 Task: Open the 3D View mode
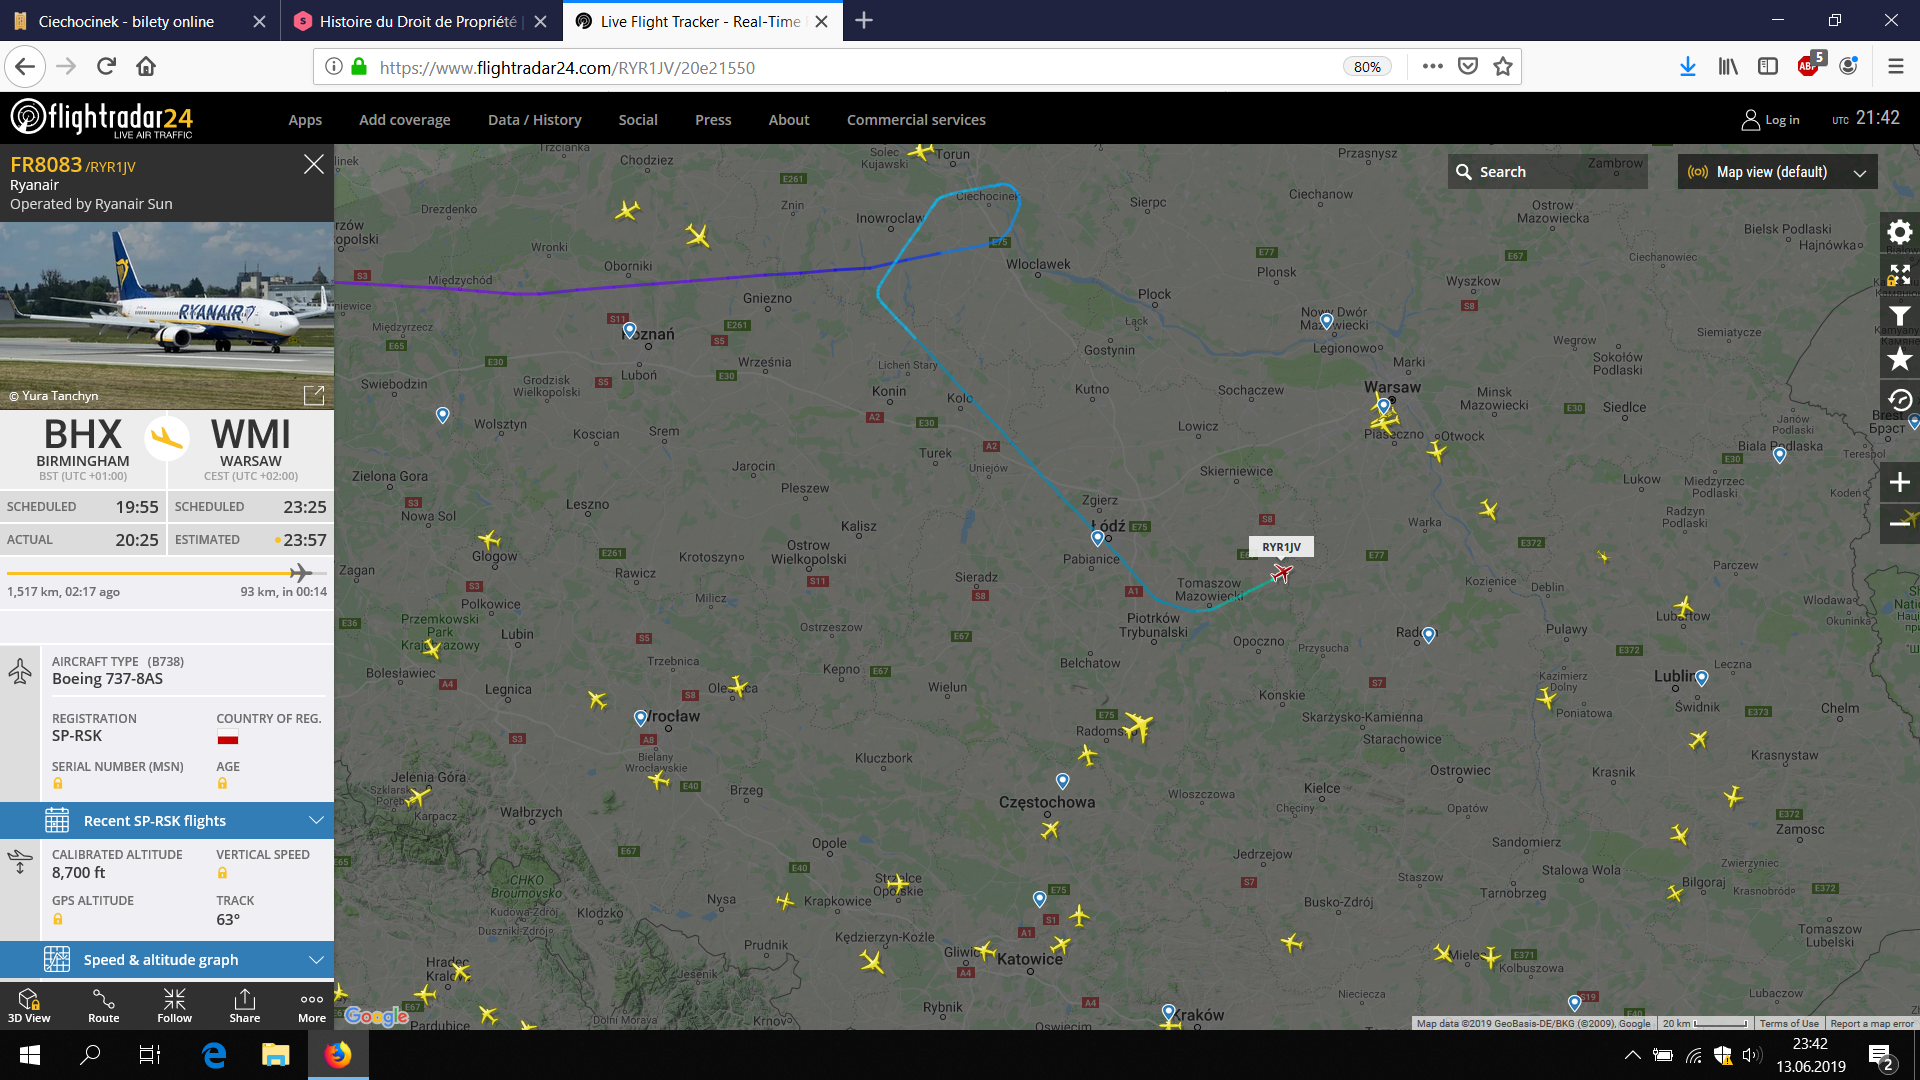[x=29, y=1005]
